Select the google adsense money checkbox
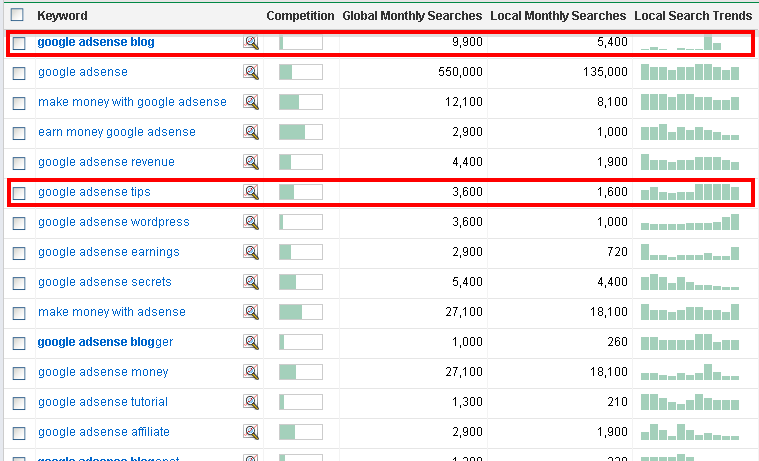This screenshot has width=759, height=461. [19, 374]
